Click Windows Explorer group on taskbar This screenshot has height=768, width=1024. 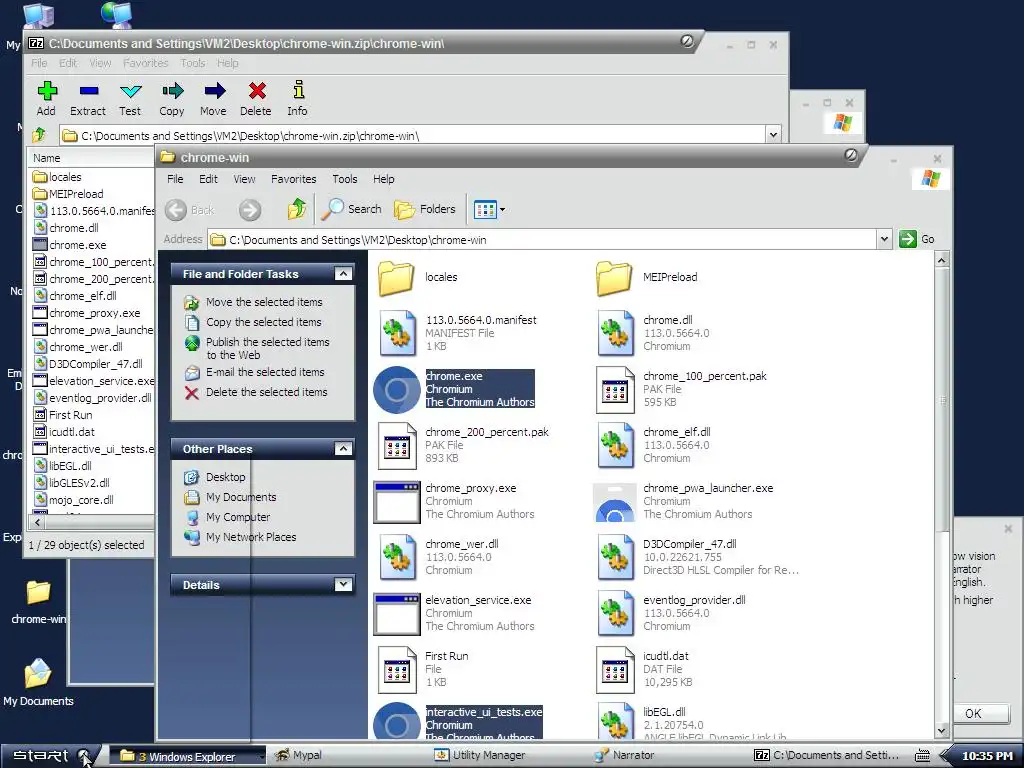pos(186,756)
